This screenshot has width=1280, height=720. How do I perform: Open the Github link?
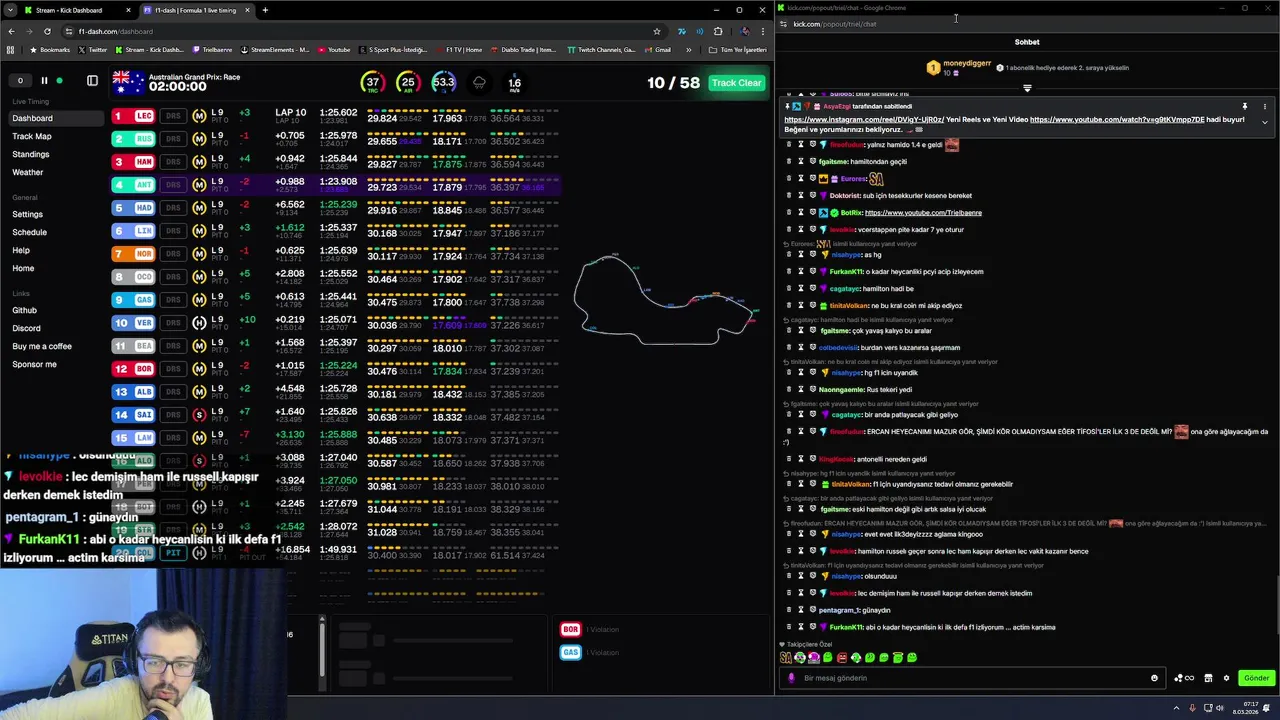pyautogui.click(x=24, y=310)
